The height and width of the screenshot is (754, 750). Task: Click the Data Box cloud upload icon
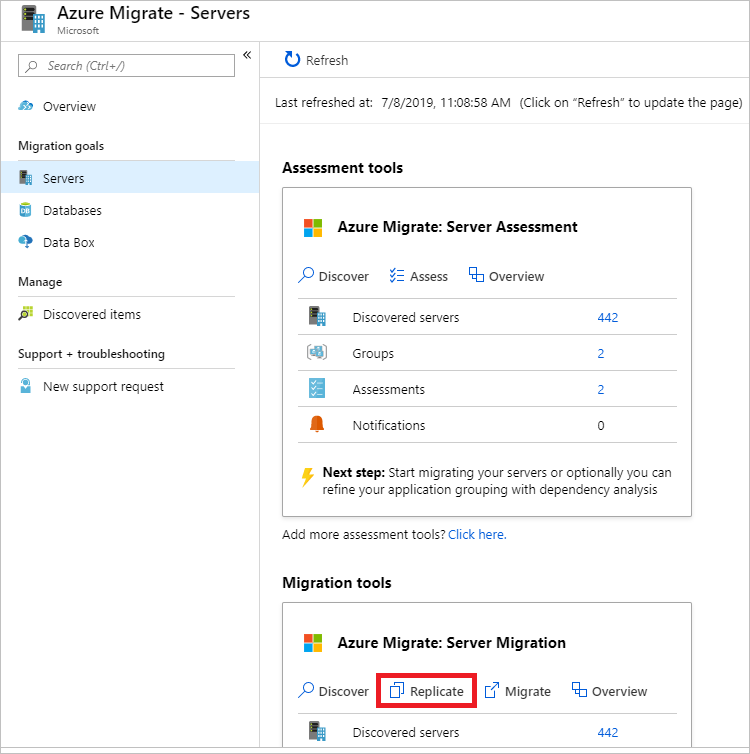pyautogui.click(x=25, y=241)
